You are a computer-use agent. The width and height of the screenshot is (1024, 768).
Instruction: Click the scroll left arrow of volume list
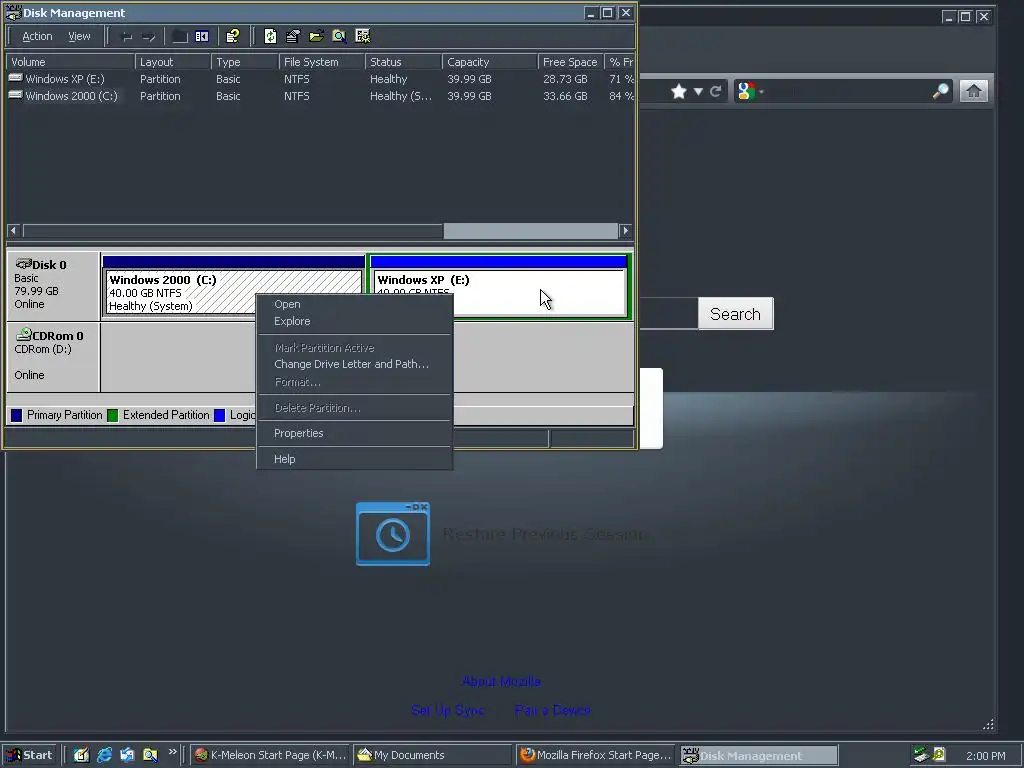click(x=13, y=231)
